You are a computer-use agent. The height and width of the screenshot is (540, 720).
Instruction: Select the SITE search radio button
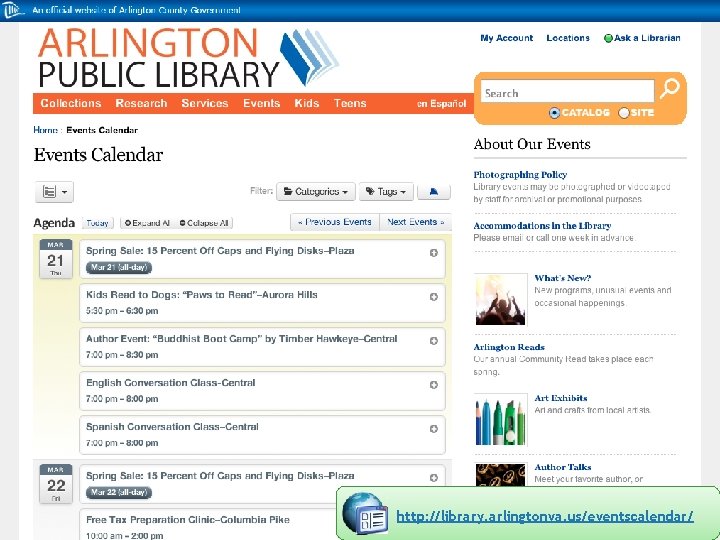click(x=624, y=112)
